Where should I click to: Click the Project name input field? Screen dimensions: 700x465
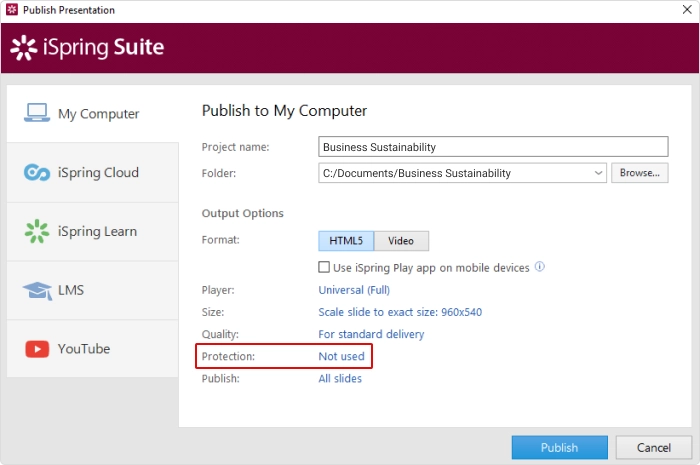(493, 147)
